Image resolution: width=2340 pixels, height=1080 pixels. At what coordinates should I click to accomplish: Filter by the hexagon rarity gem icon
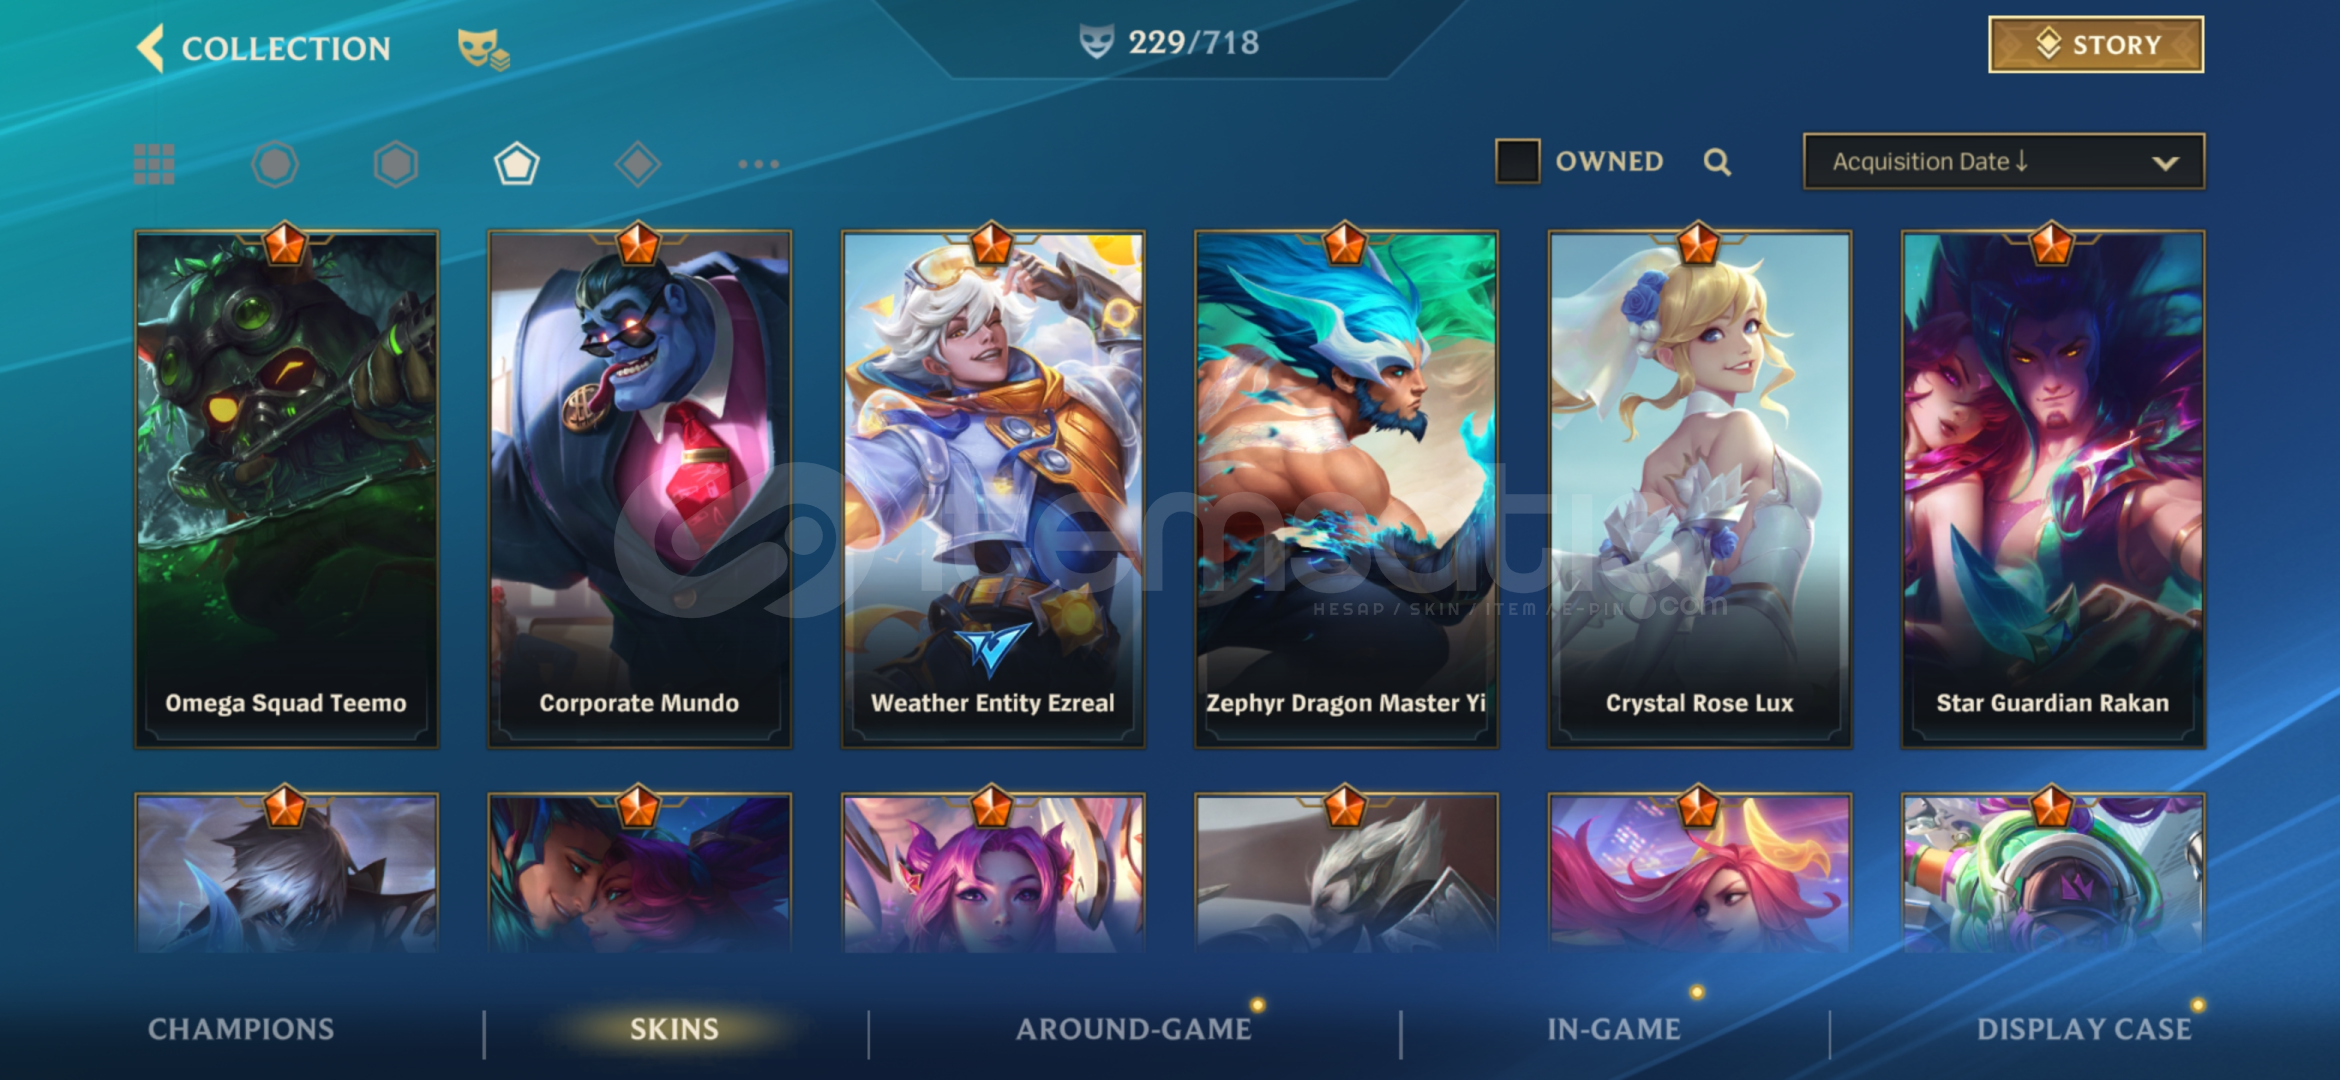pyautogui.click(x=396, y=164)
